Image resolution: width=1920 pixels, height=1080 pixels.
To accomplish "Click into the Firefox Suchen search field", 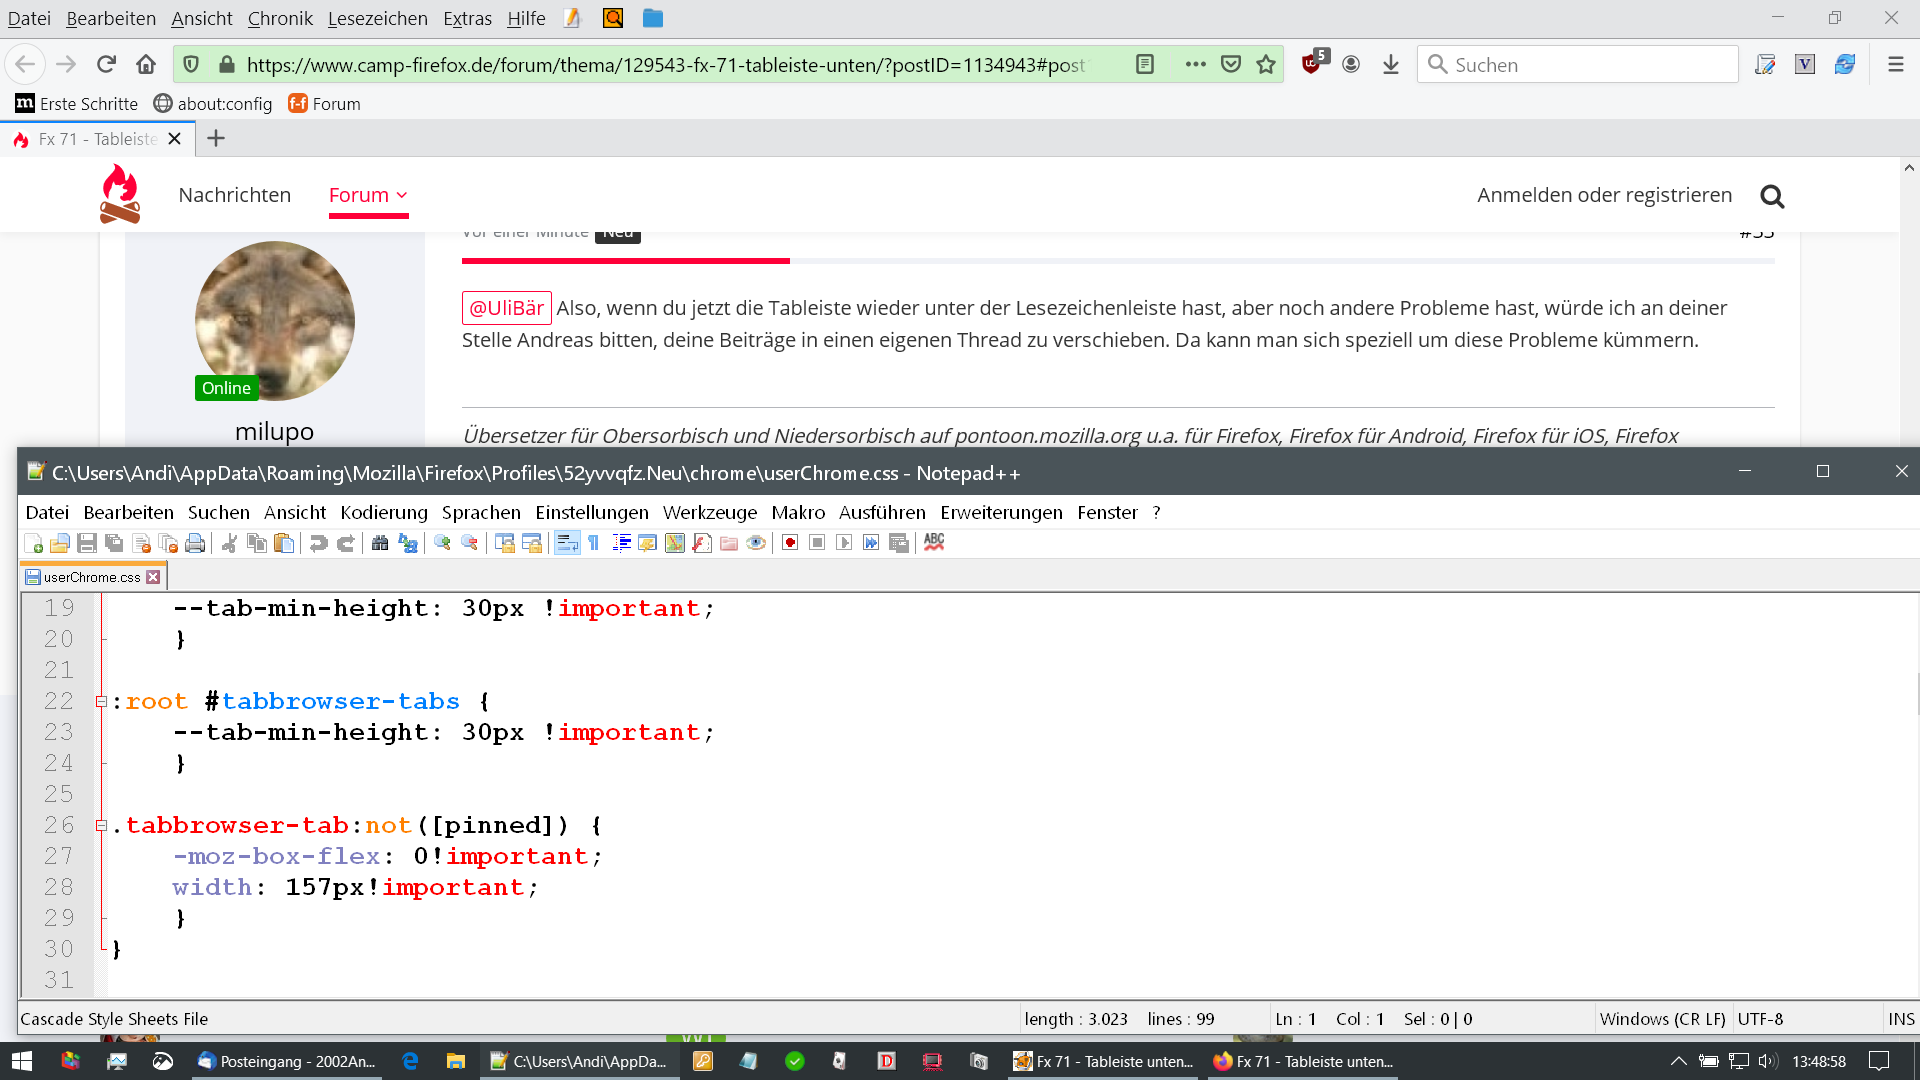I will click(x=1590, y=65).
